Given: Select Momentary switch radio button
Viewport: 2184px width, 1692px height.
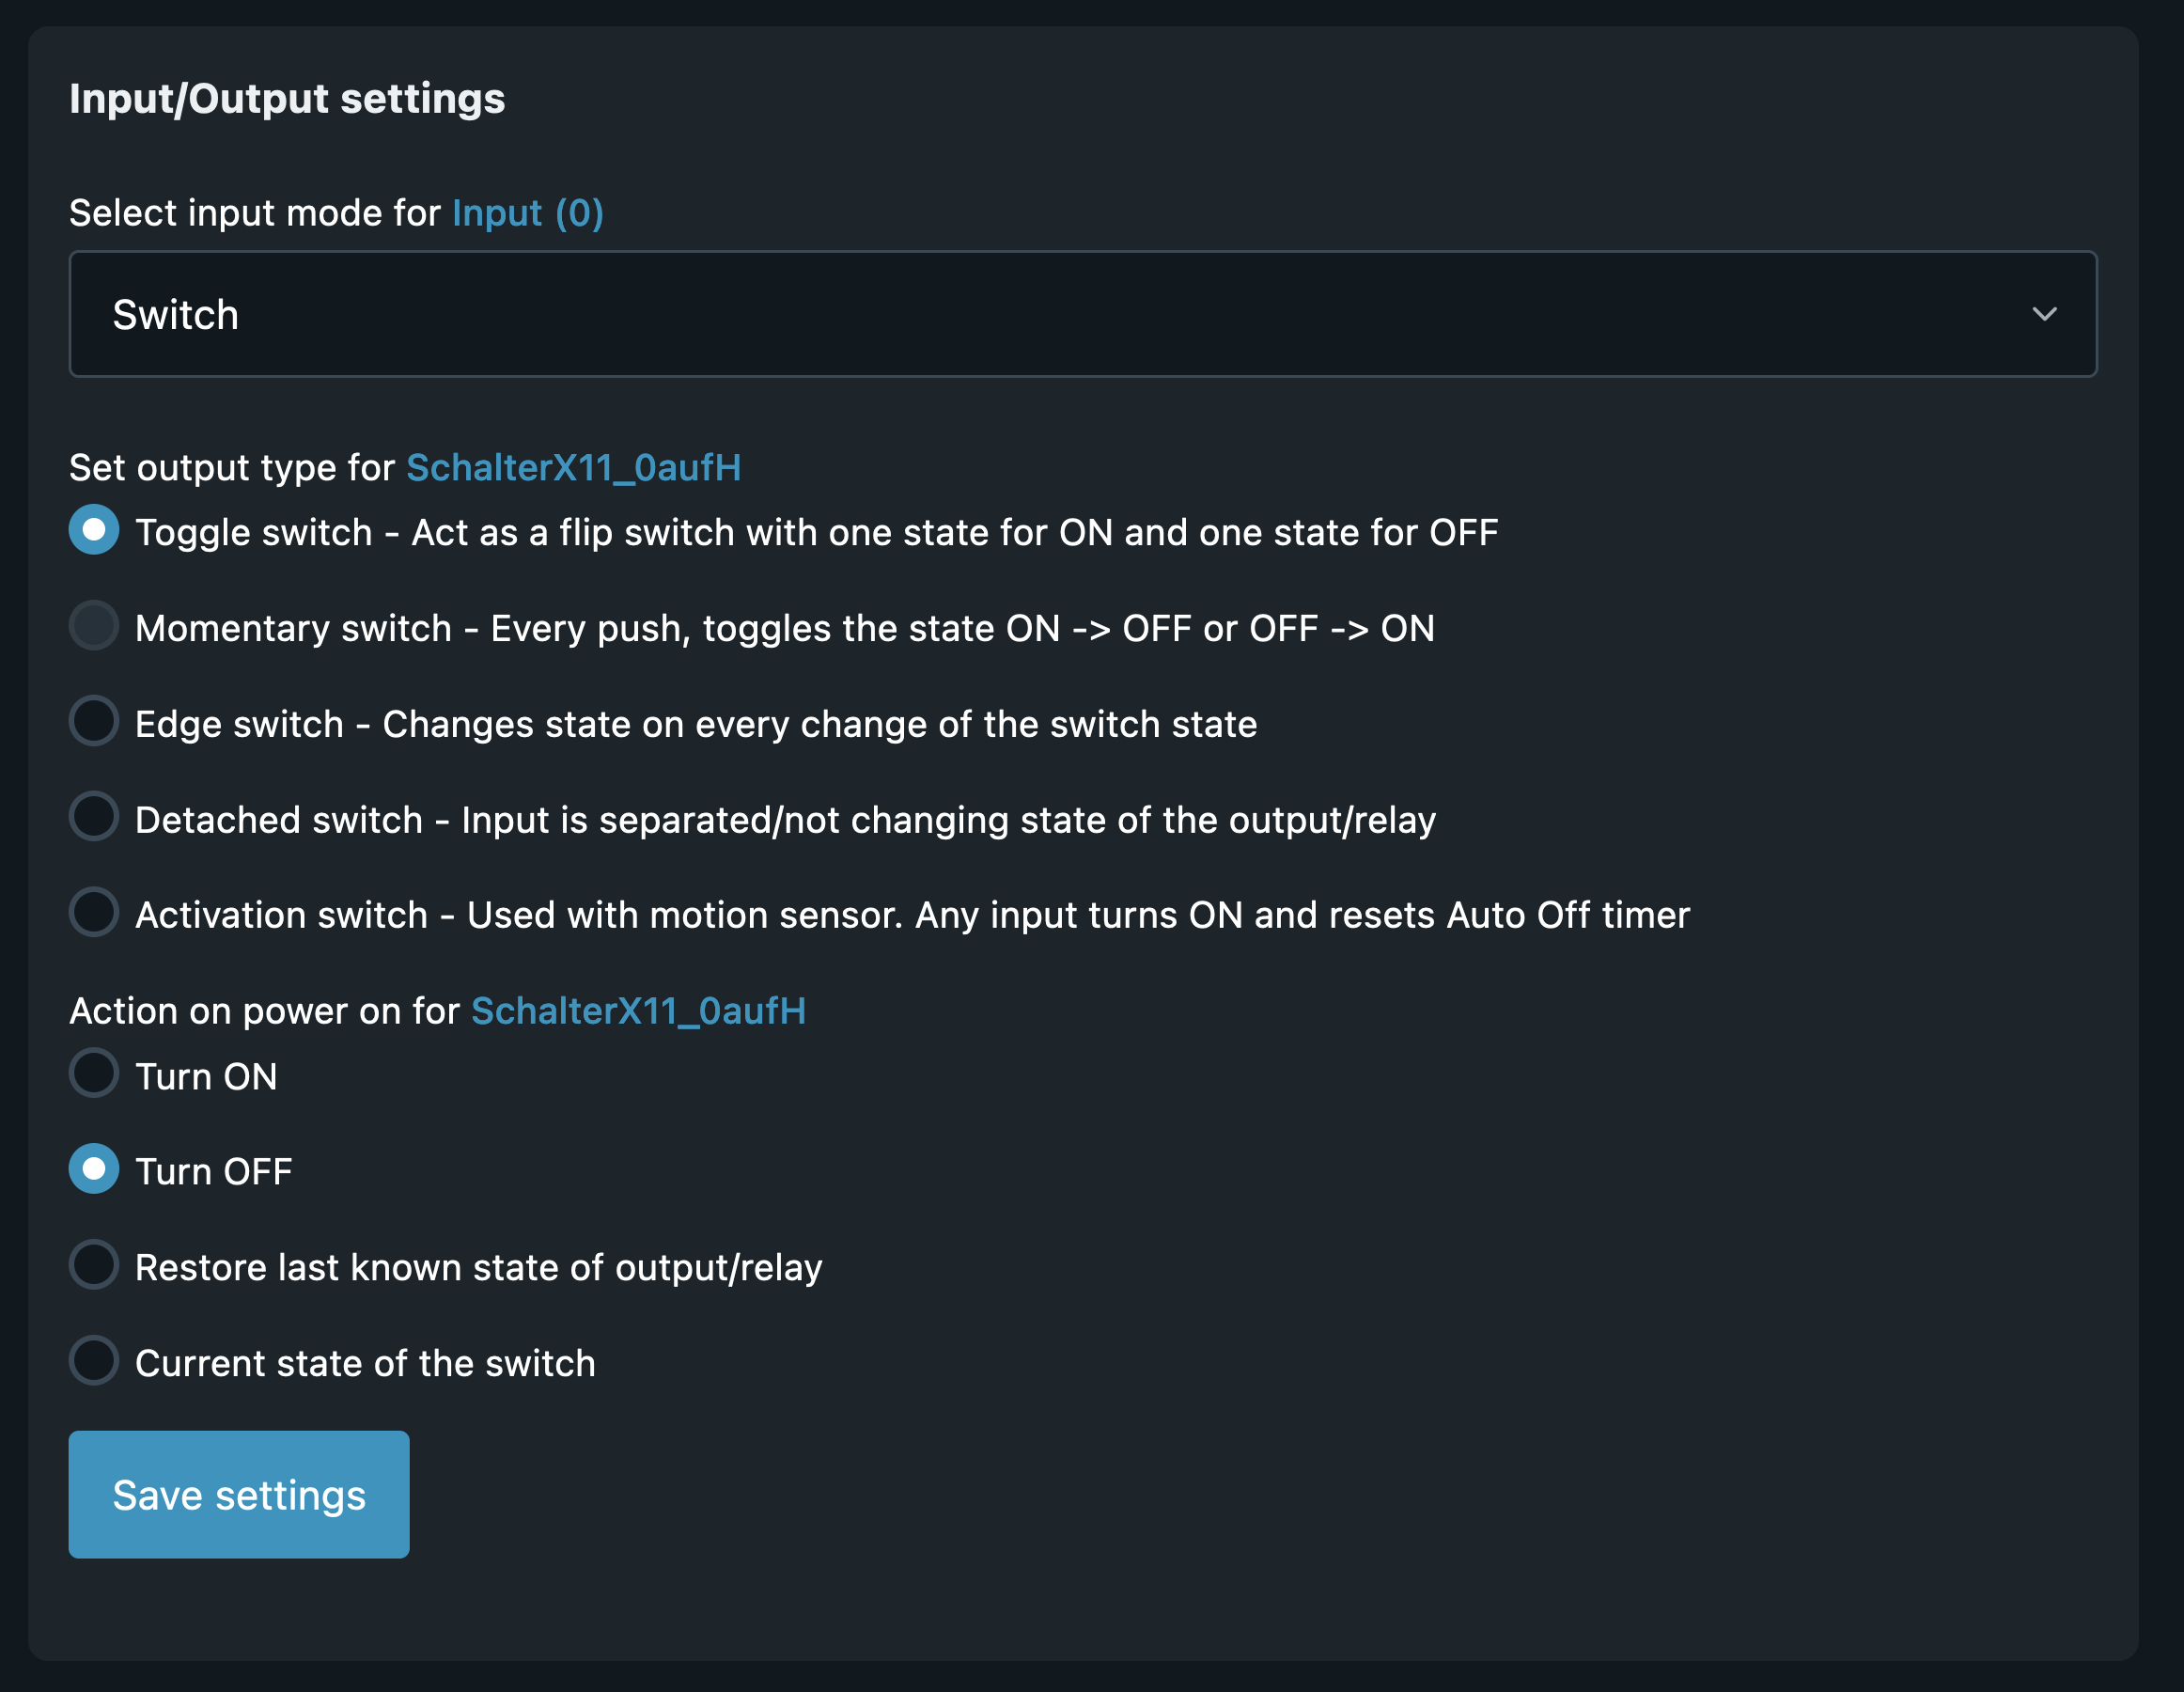Looking at the screenshot, I should [94, 626].
